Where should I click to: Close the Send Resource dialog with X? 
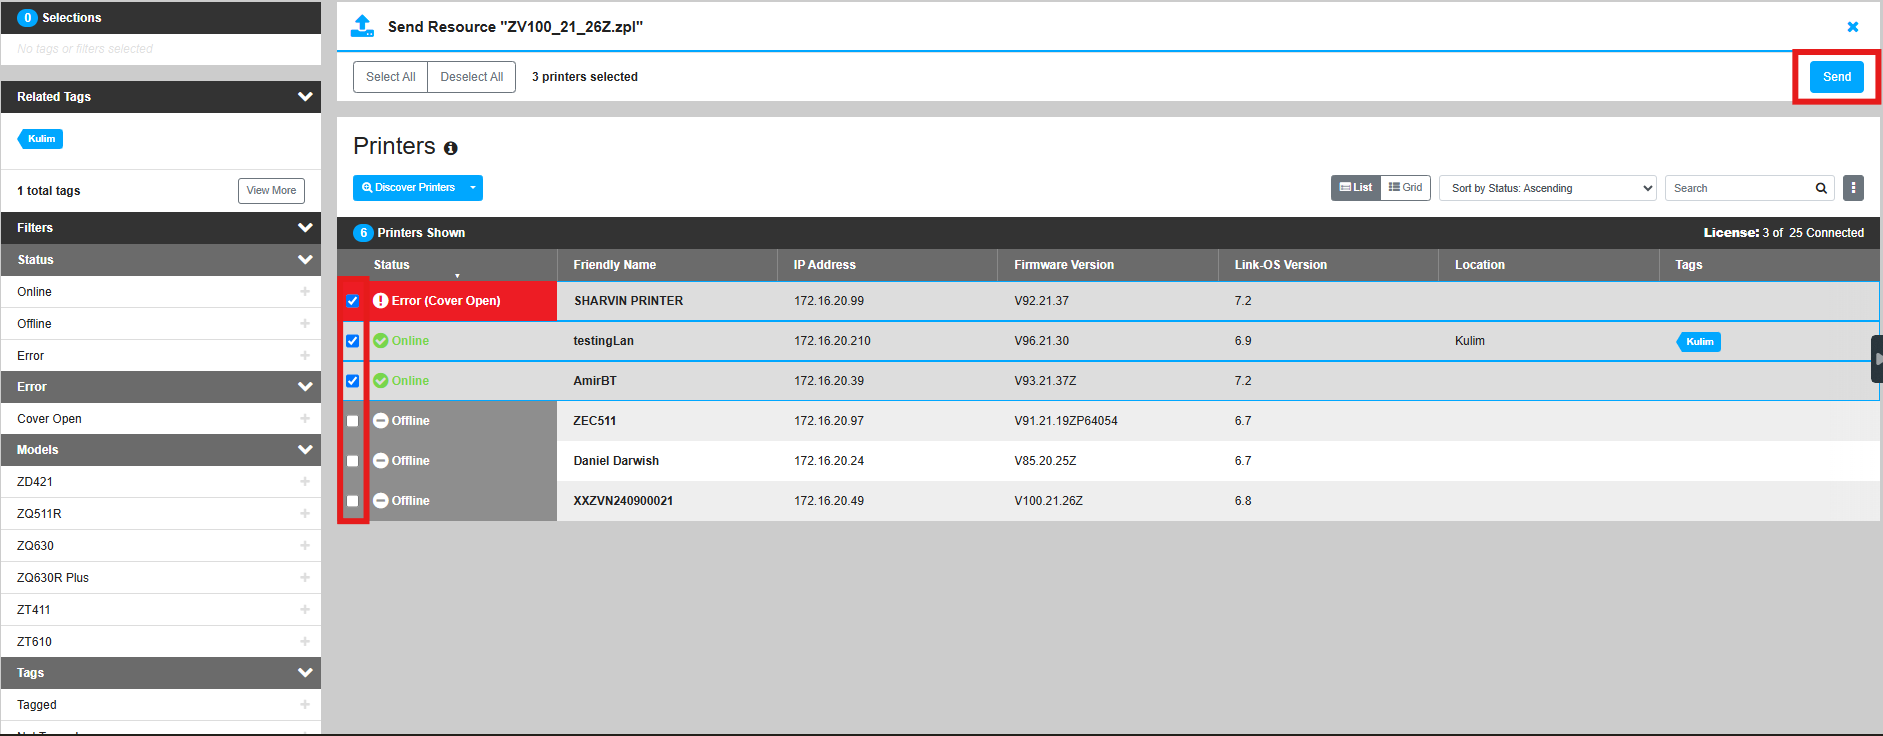(1853, 27)
